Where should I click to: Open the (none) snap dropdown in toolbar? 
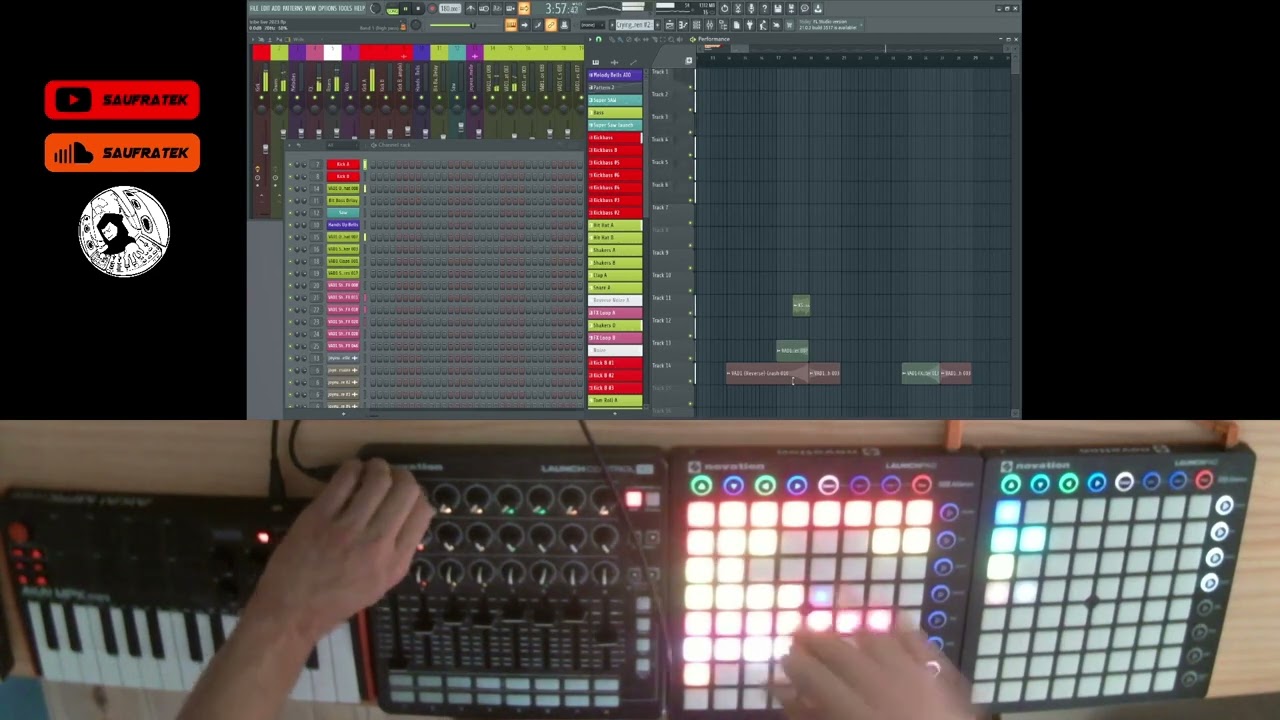[x=592, y=25]
